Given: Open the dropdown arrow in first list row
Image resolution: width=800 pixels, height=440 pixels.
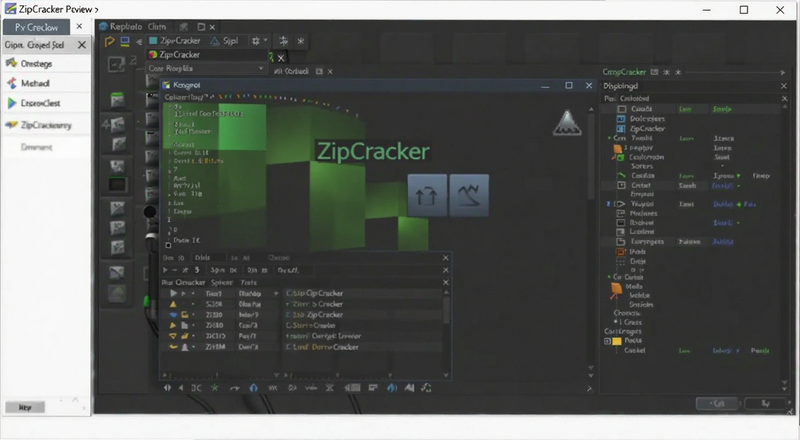Looking at the screenshot, I should point(276,294).
